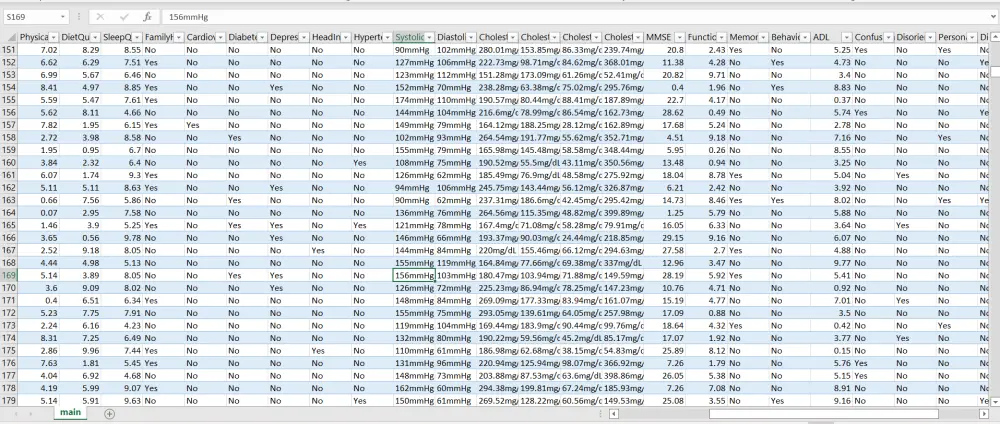Screen dimensions: 1000x424
Task: Select the row 160 header
Action: [x=9, y=163]
